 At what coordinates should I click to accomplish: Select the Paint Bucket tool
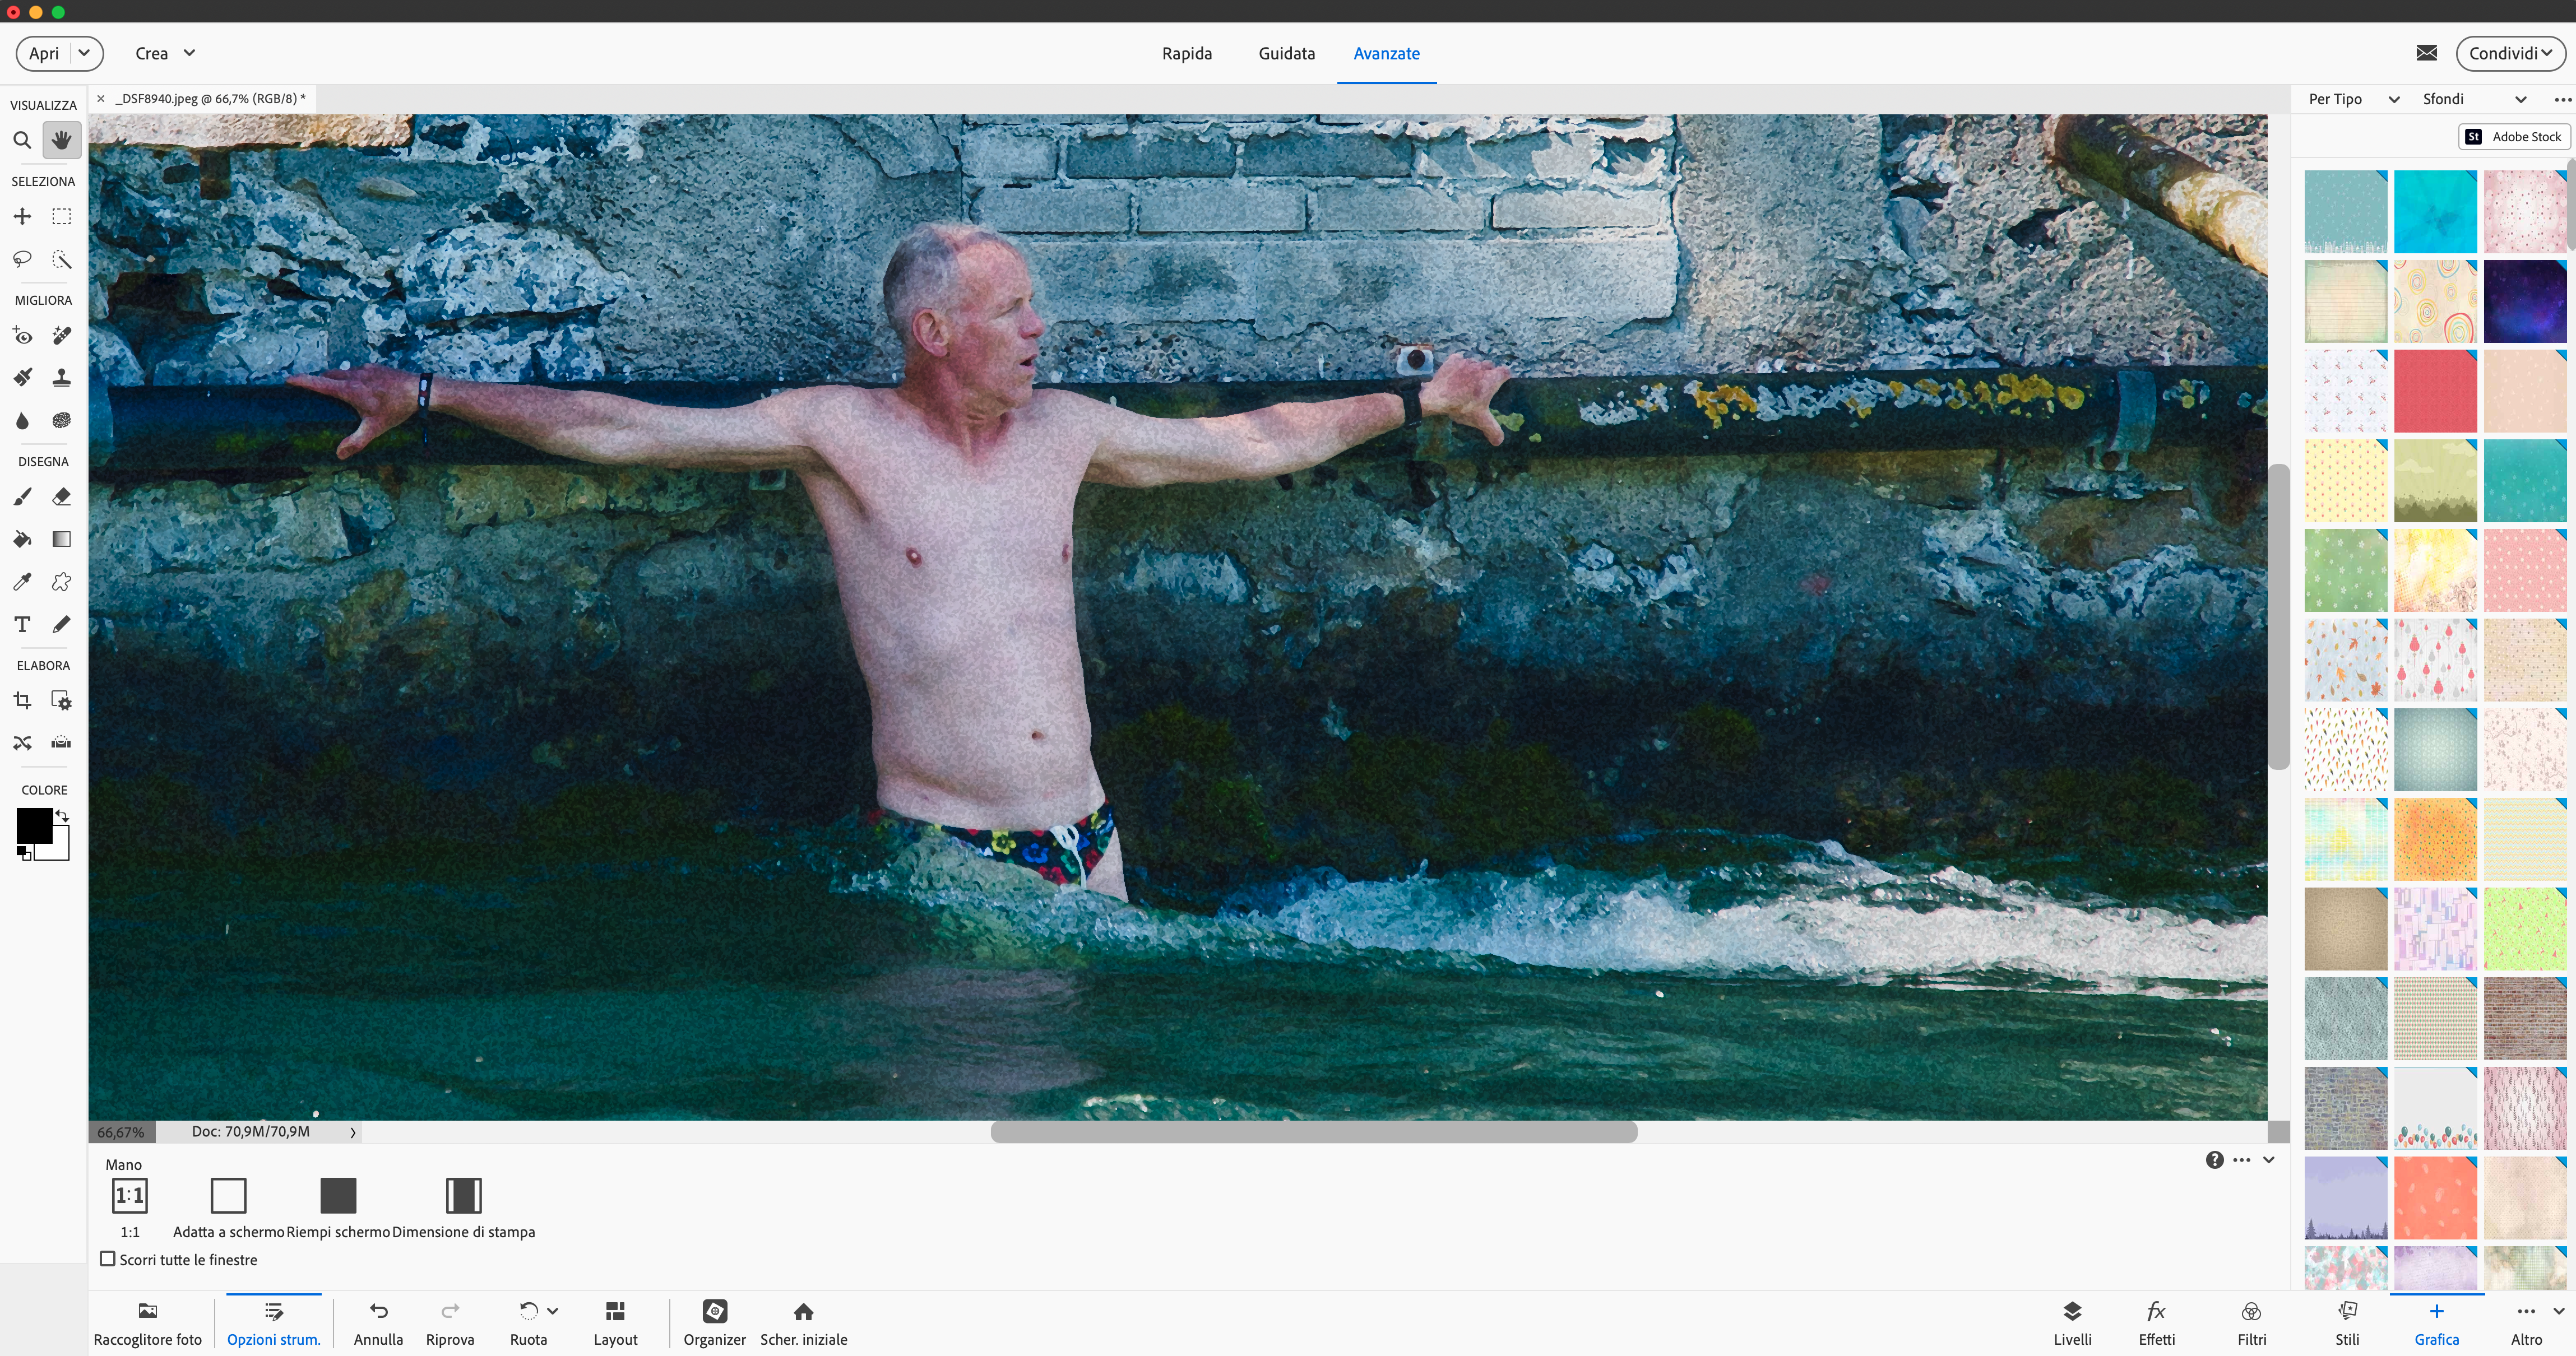tap(22, 540)
